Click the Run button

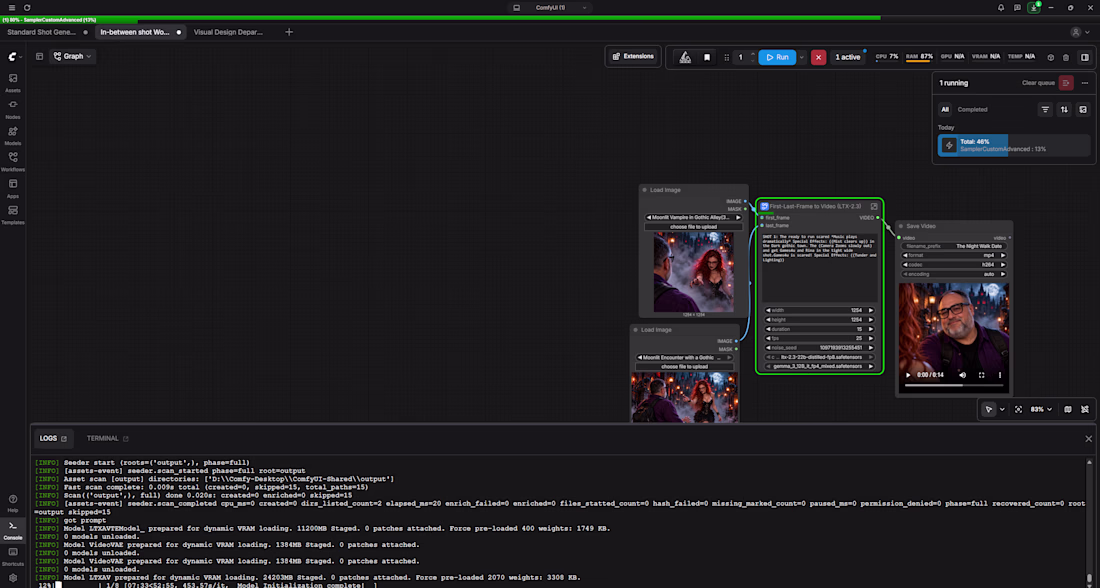click(x=777, y=58)
